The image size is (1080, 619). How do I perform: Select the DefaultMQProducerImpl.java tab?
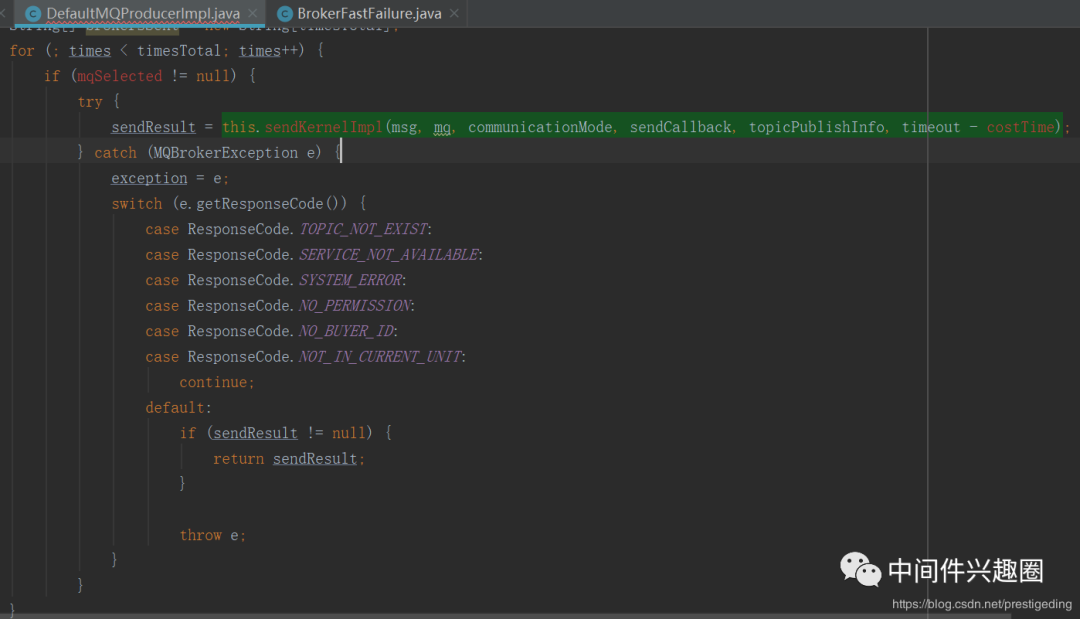pos(142,13)
